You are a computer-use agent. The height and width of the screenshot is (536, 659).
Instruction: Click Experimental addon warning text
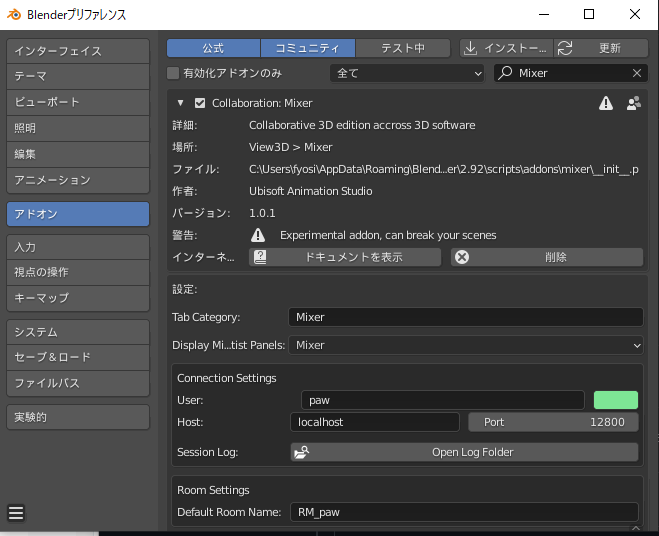click(388, 235)
